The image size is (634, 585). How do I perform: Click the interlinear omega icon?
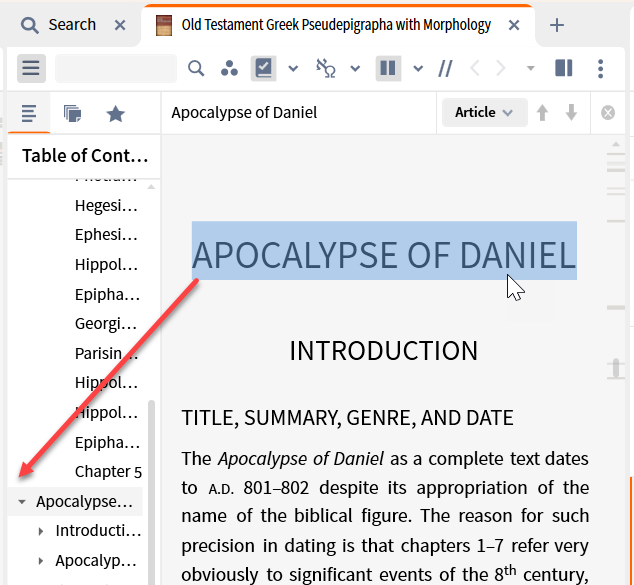325,68
